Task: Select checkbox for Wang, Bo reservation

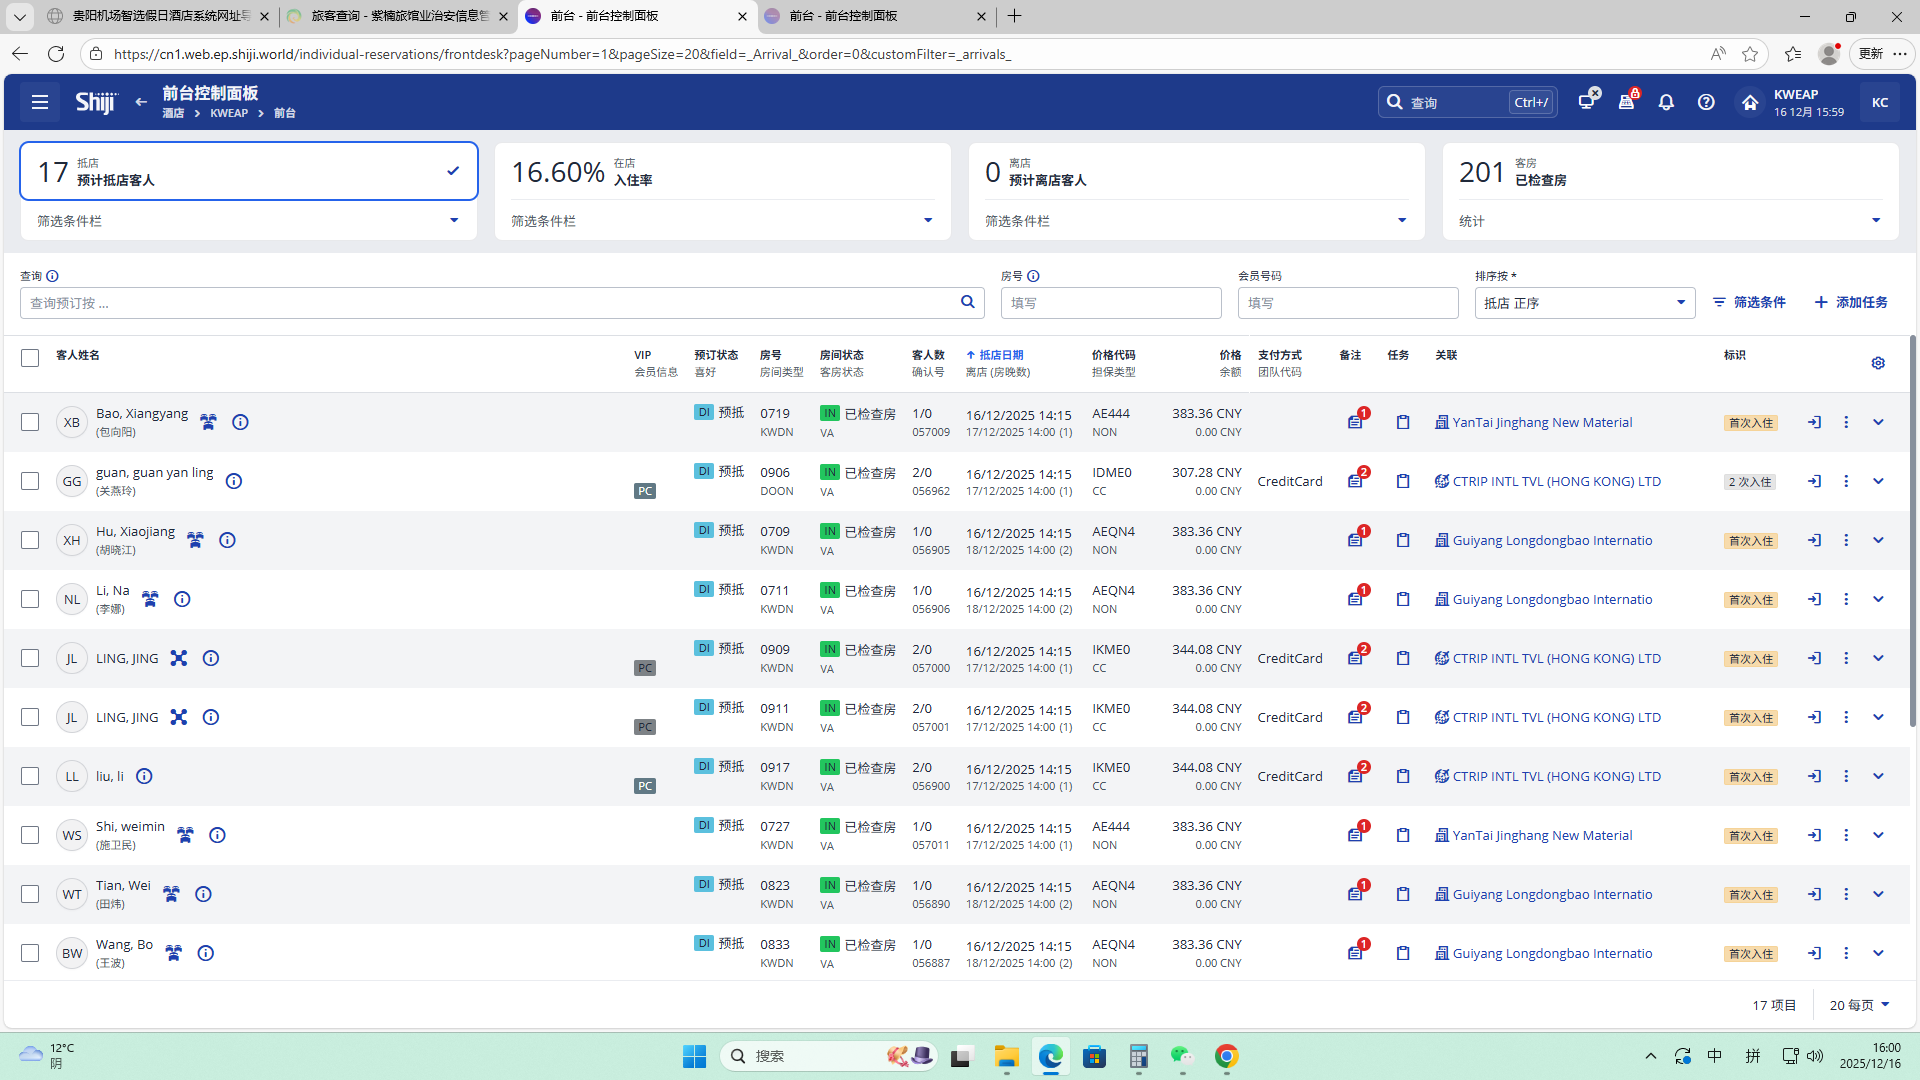Action: pyautogui.click(x=30, y=953)
